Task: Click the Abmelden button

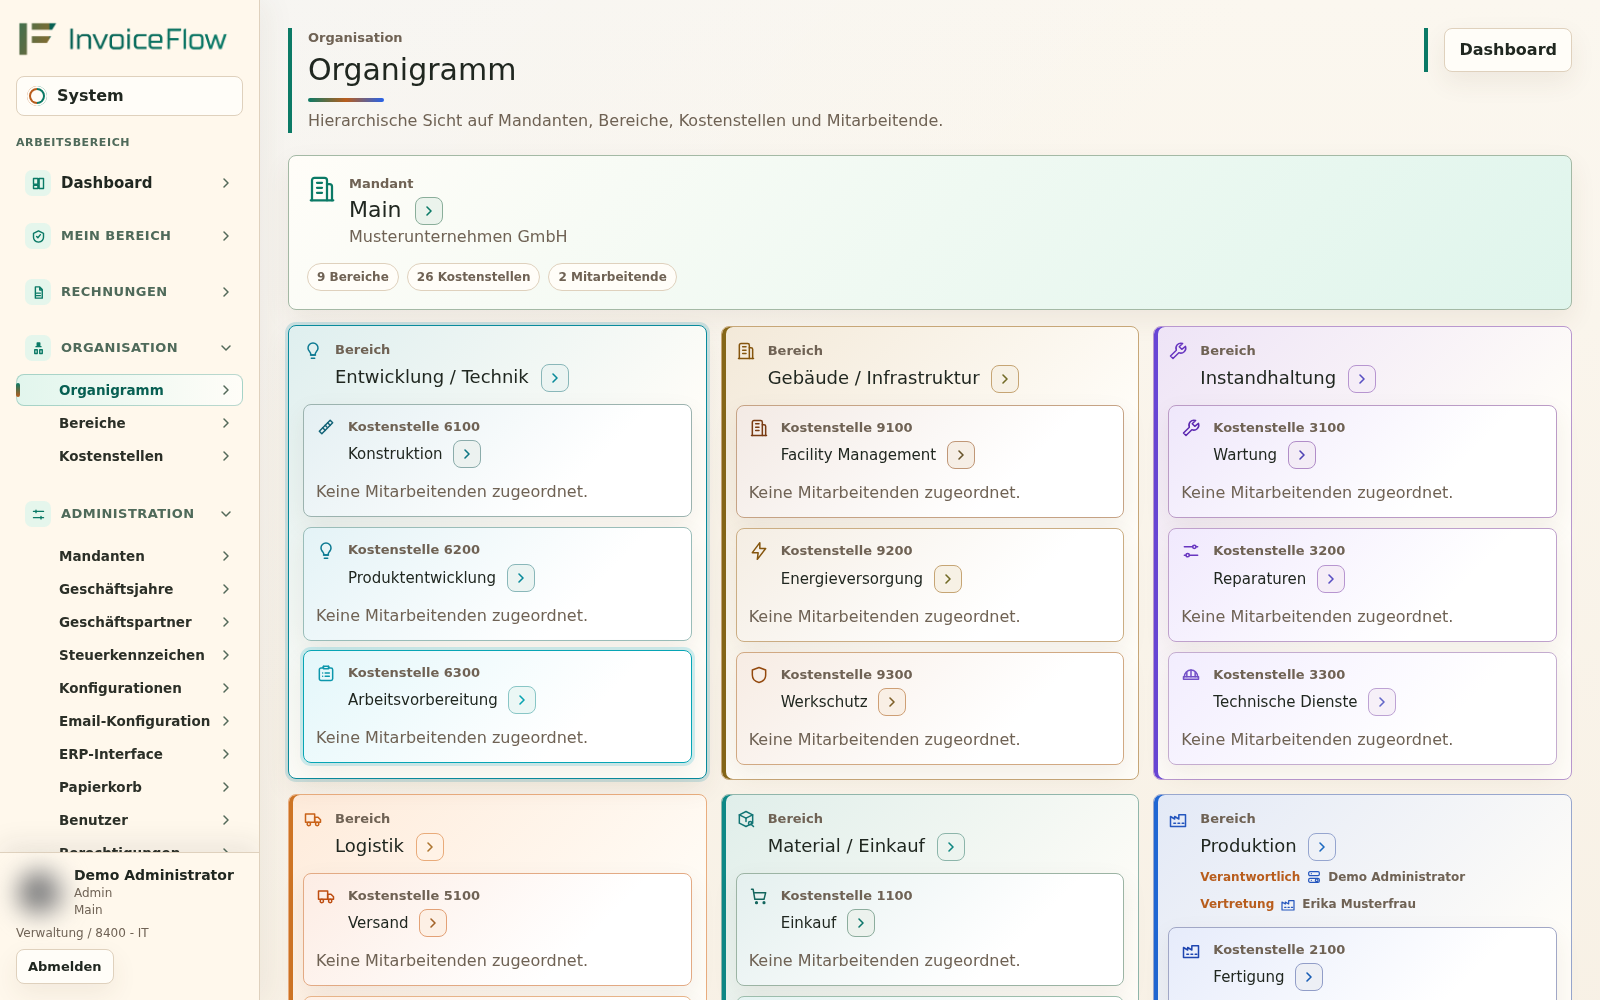Action: click(65, 967)
